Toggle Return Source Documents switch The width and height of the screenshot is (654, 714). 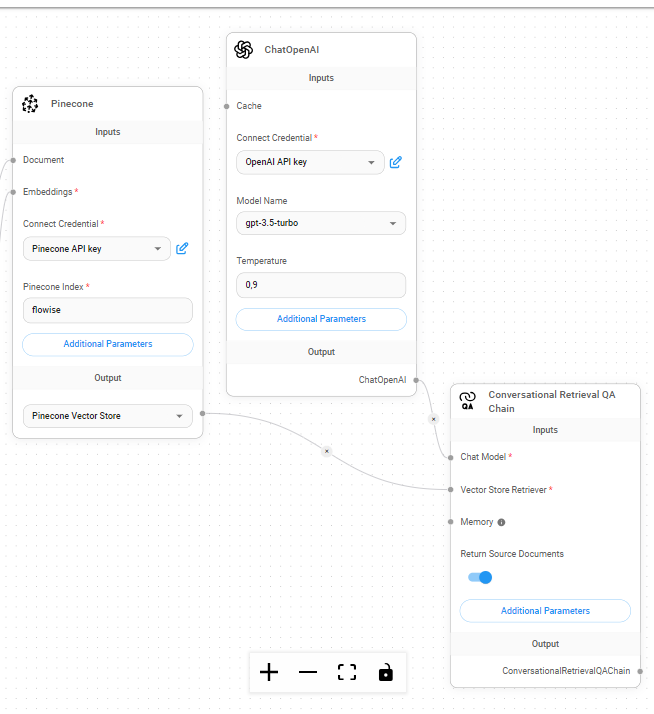coord(480,577)
